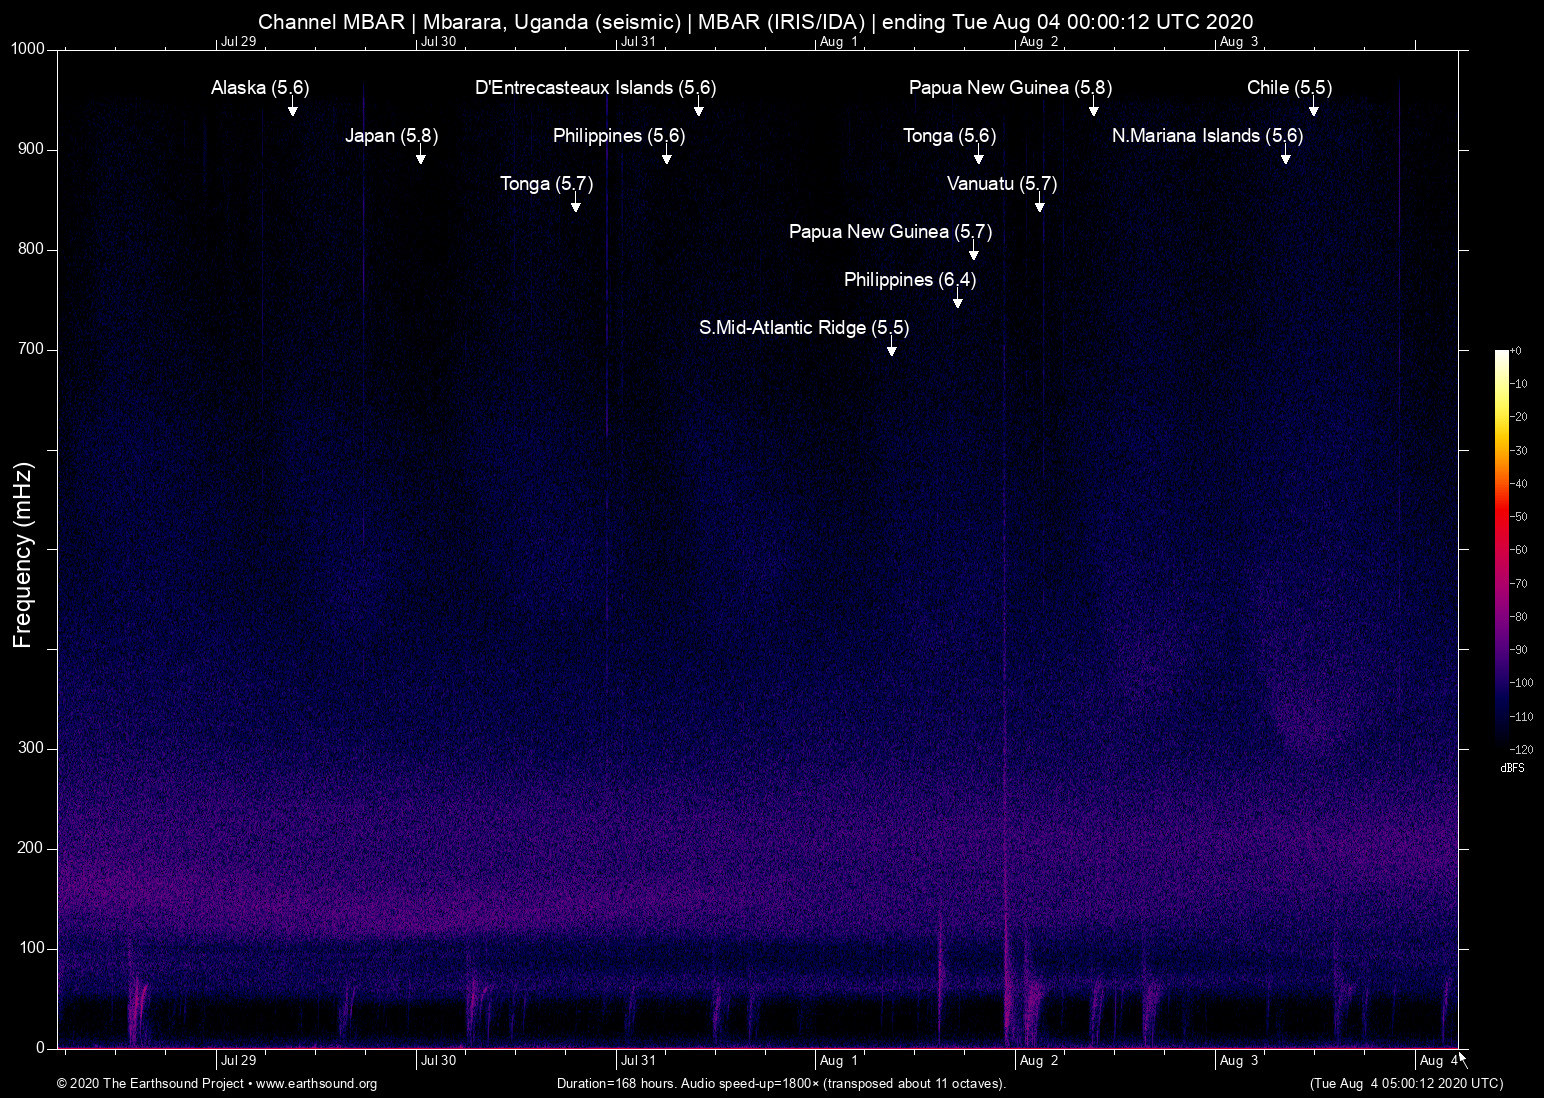This screenshot has height=1098, width=1544.
Task: Select the Jul 29 date label on bottom axis
Action: tap(238, 1060)
